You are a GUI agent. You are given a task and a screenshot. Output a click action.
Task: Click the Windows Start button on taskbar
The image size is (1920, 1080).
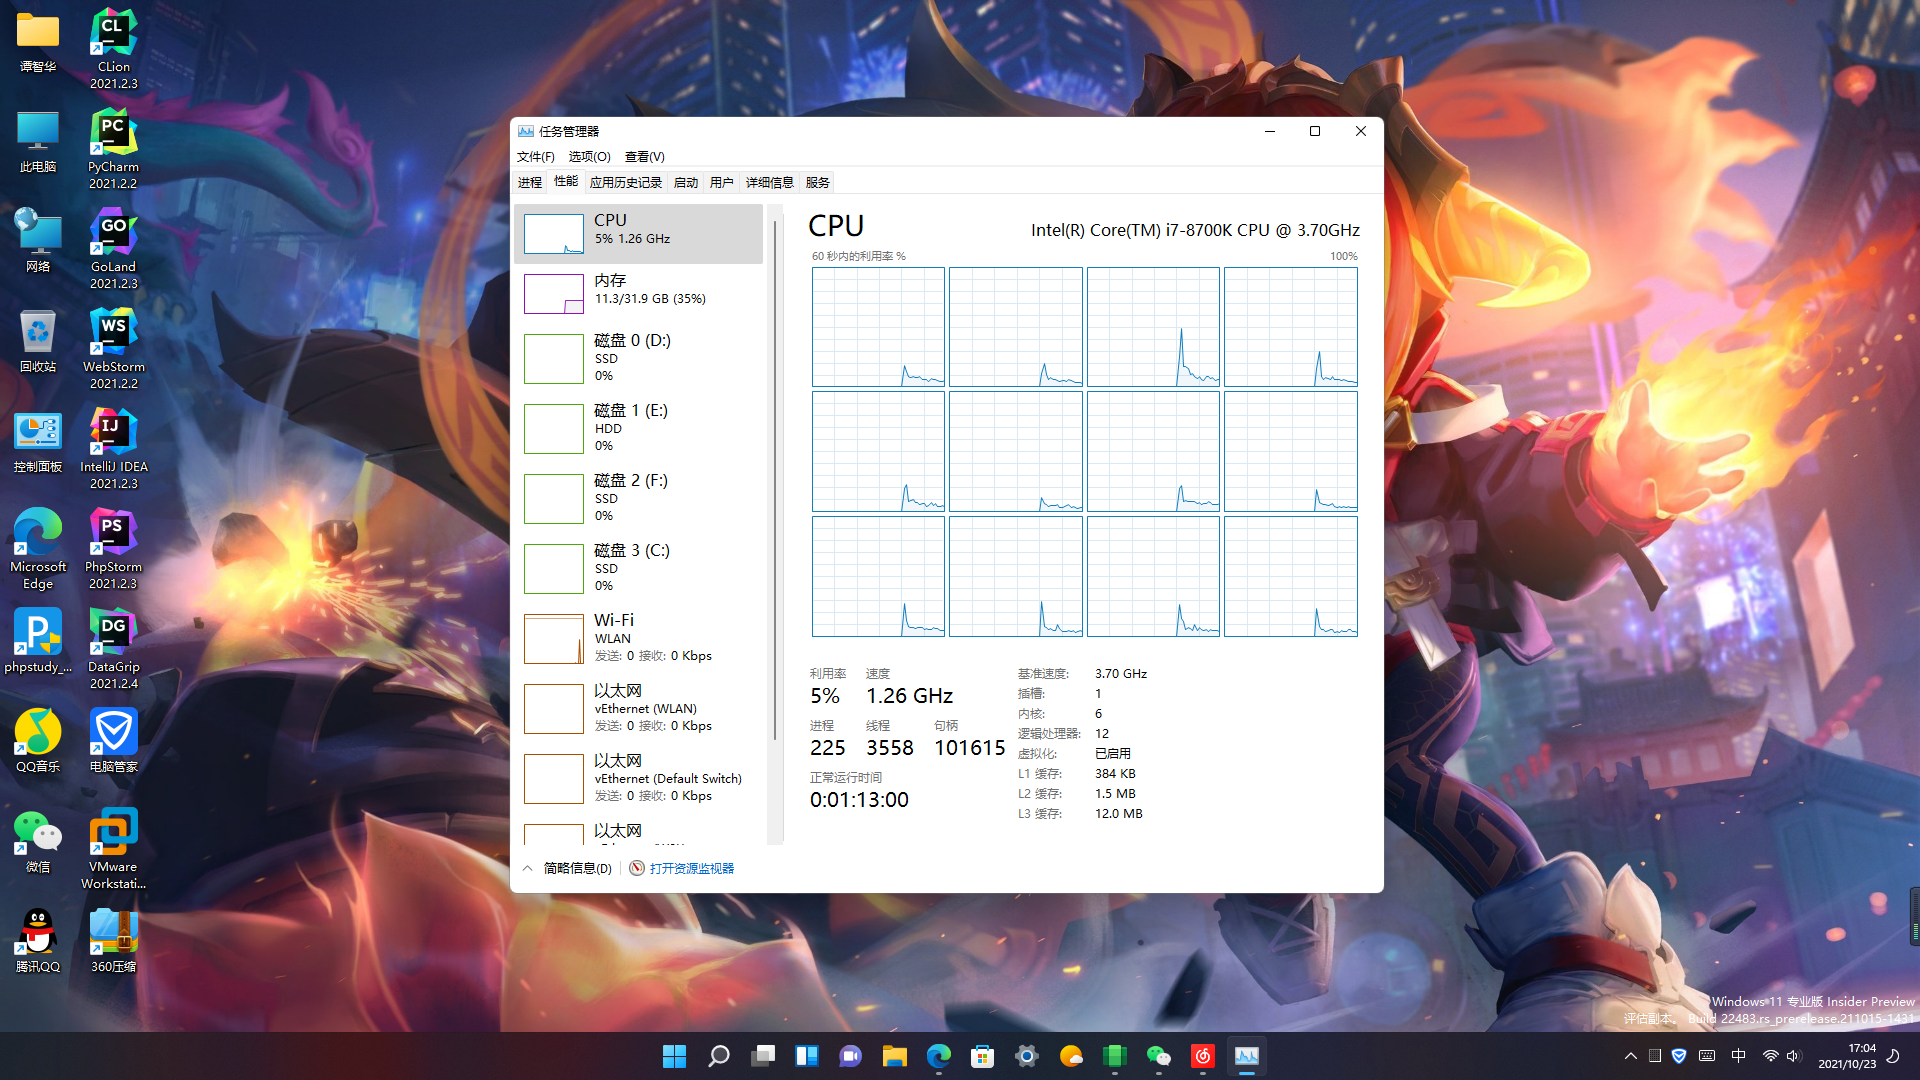(674, 1056)
